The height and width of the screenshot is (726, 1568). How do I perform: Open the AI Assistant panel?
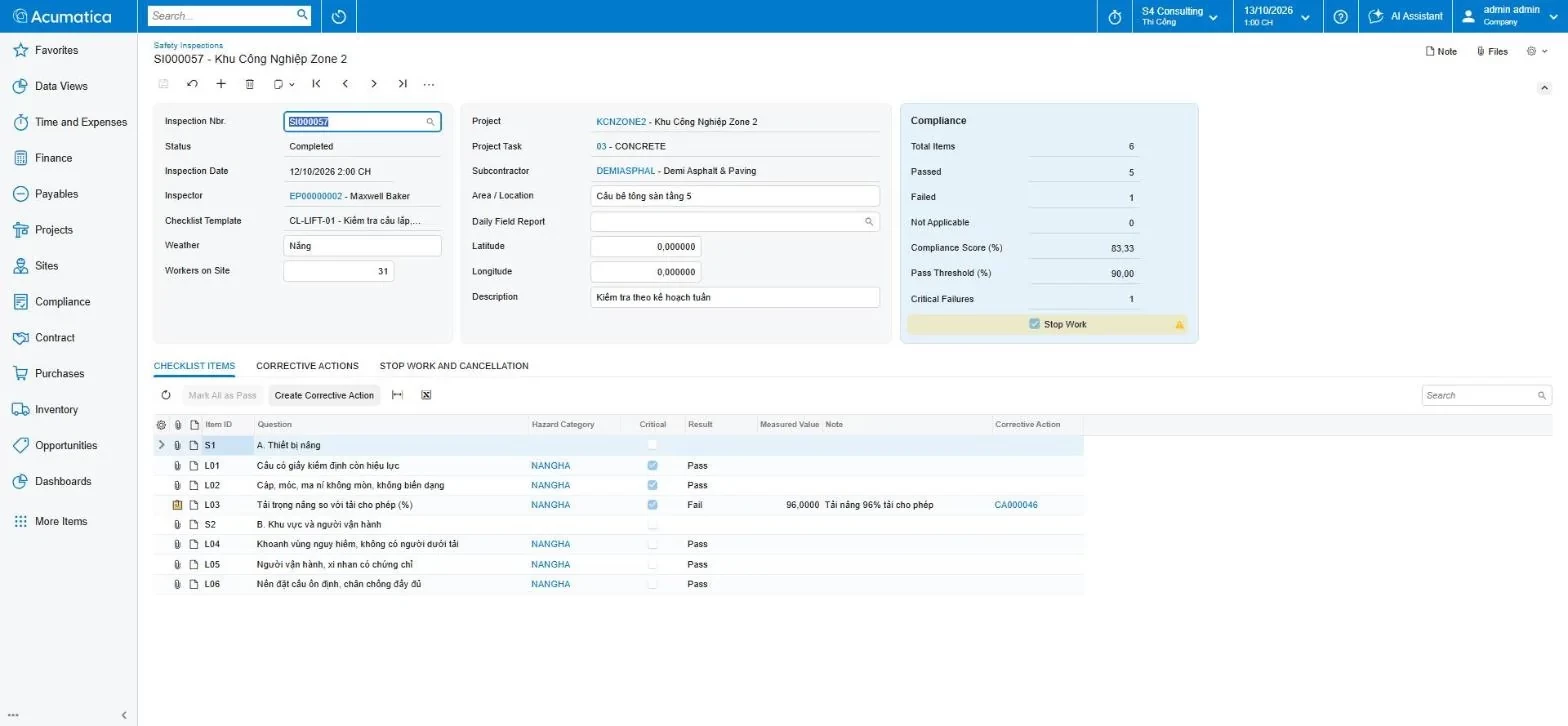1405,16
